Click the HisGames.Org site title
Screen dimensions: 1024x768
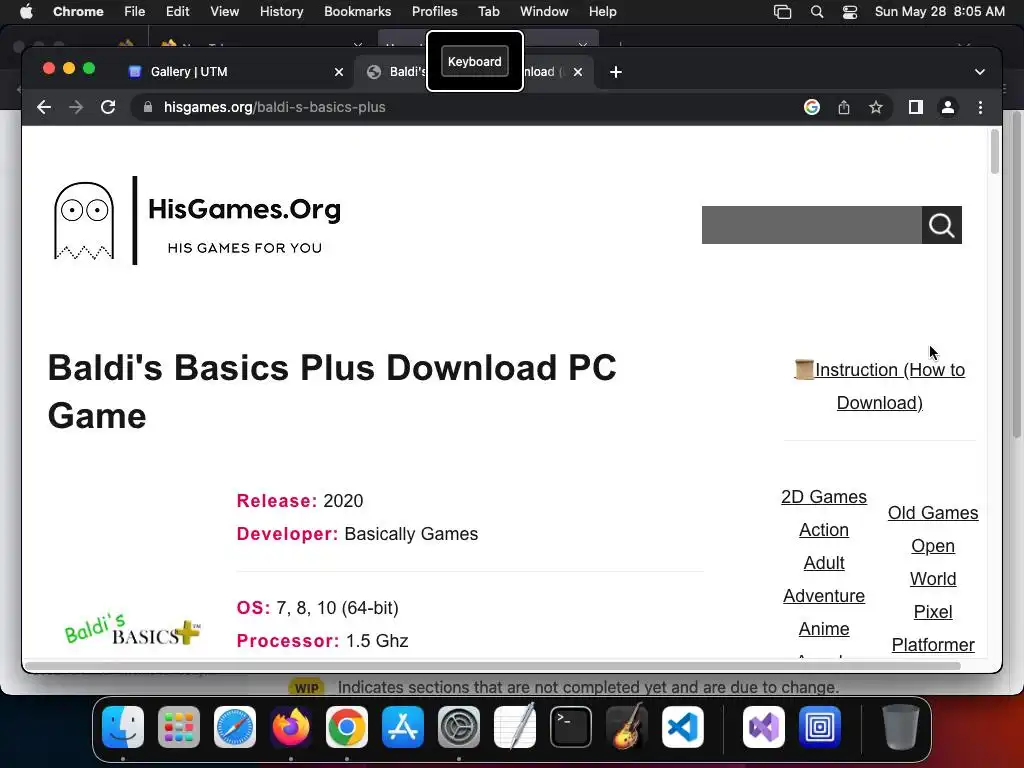pyautogui.click(x=244, y=209)
